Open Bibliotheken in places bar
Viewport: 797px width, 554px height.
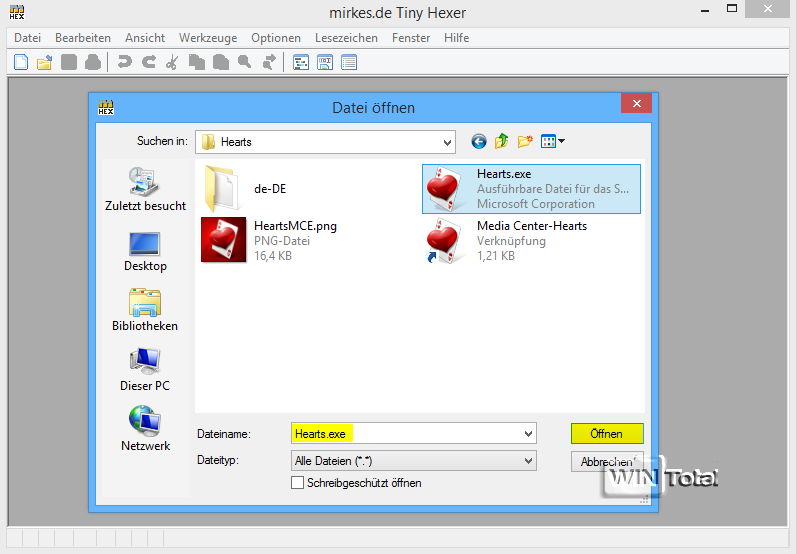click(x=145, y=311)
